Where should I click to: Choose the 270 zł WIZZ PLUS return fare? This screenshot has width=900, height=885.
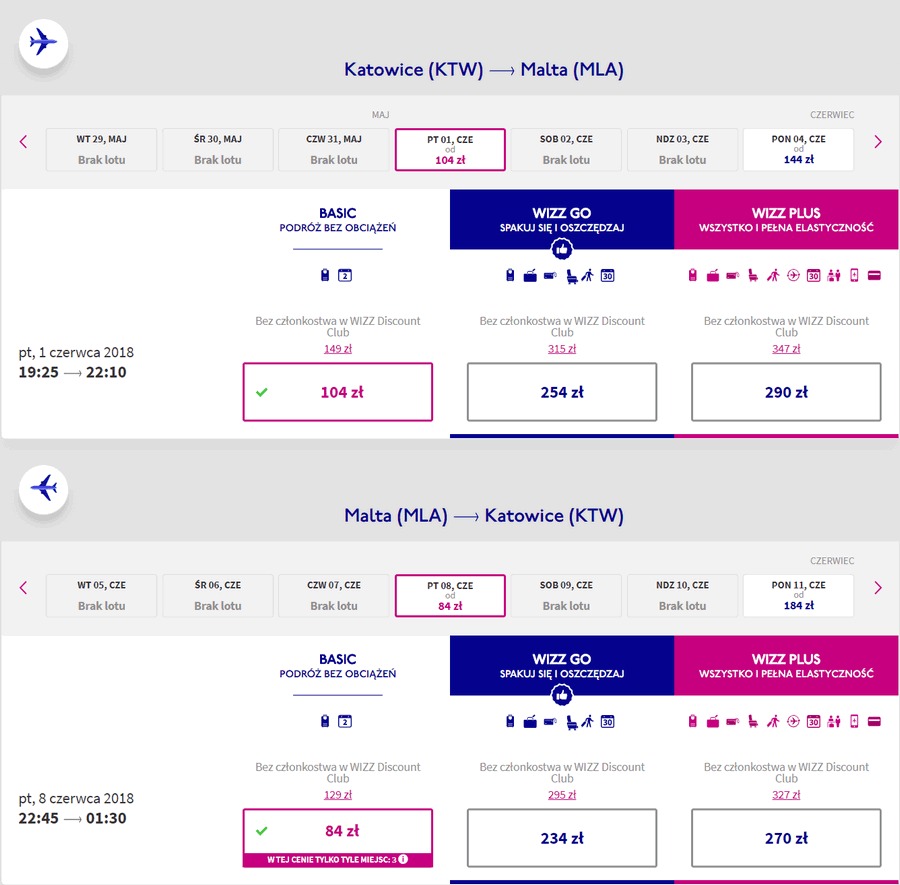tap(786, 838)
